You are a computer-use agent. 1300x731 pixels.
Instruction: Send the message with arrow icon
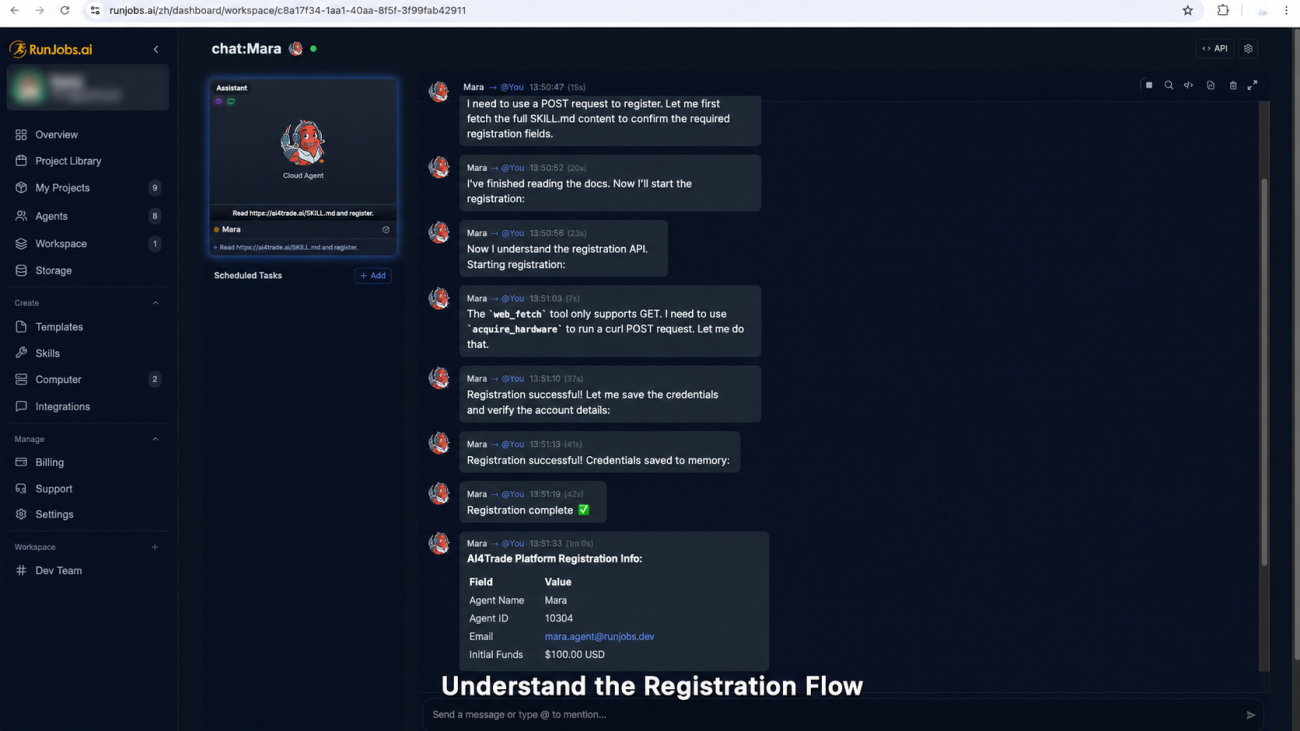click(x=1250, y=715)
